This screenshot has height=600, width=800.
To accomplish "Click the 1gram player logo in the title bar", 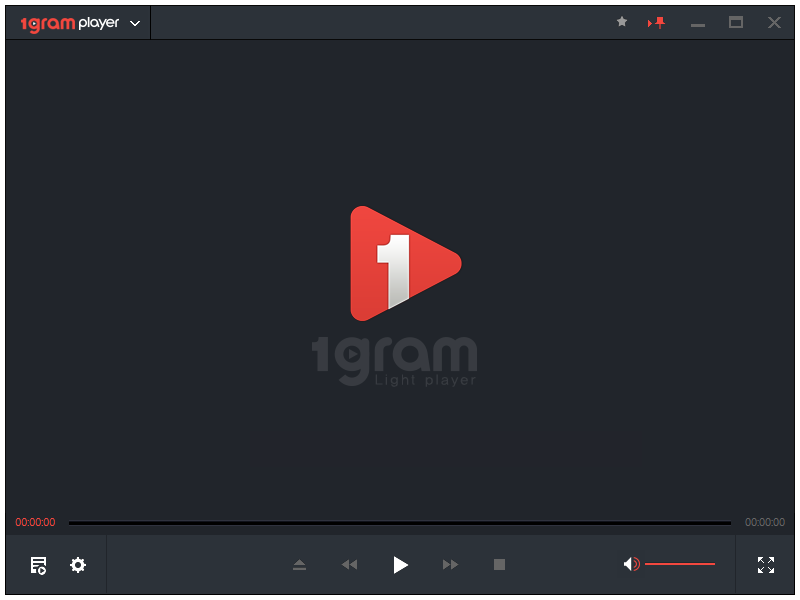I will (x=70, y=23).
